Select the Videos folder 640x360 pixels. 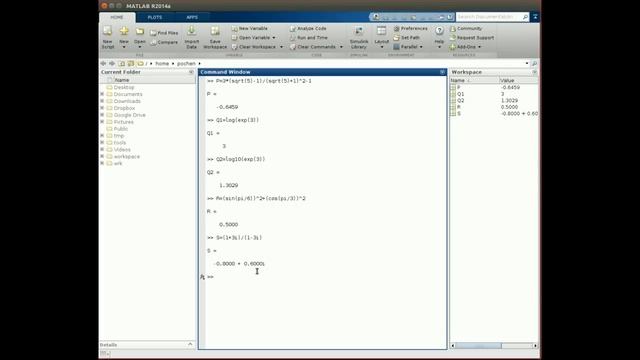[x=122, y=150]
